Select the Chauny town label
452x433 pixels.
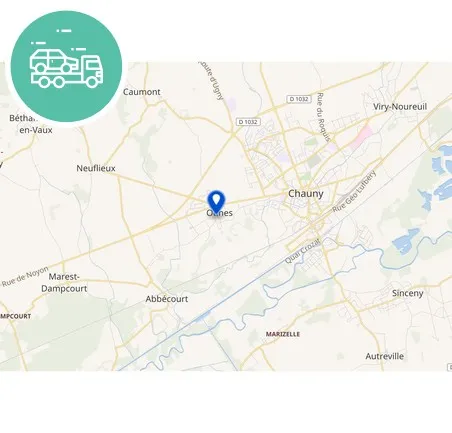(306, 194)
